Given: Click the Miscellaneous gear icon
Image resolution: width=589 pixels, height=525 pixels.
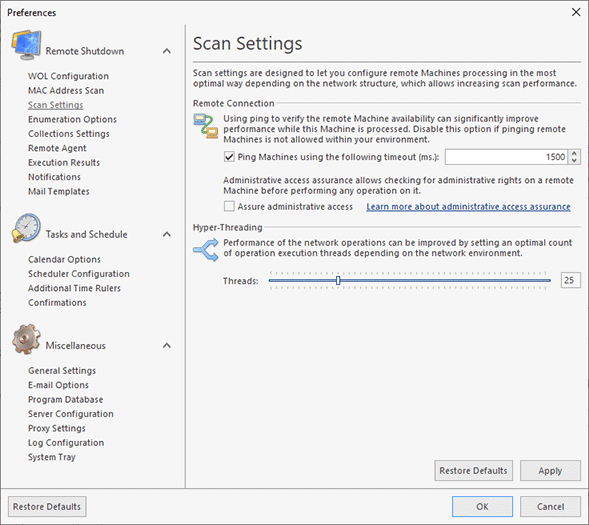Looking at the screenshot, I should pos(26,339).
